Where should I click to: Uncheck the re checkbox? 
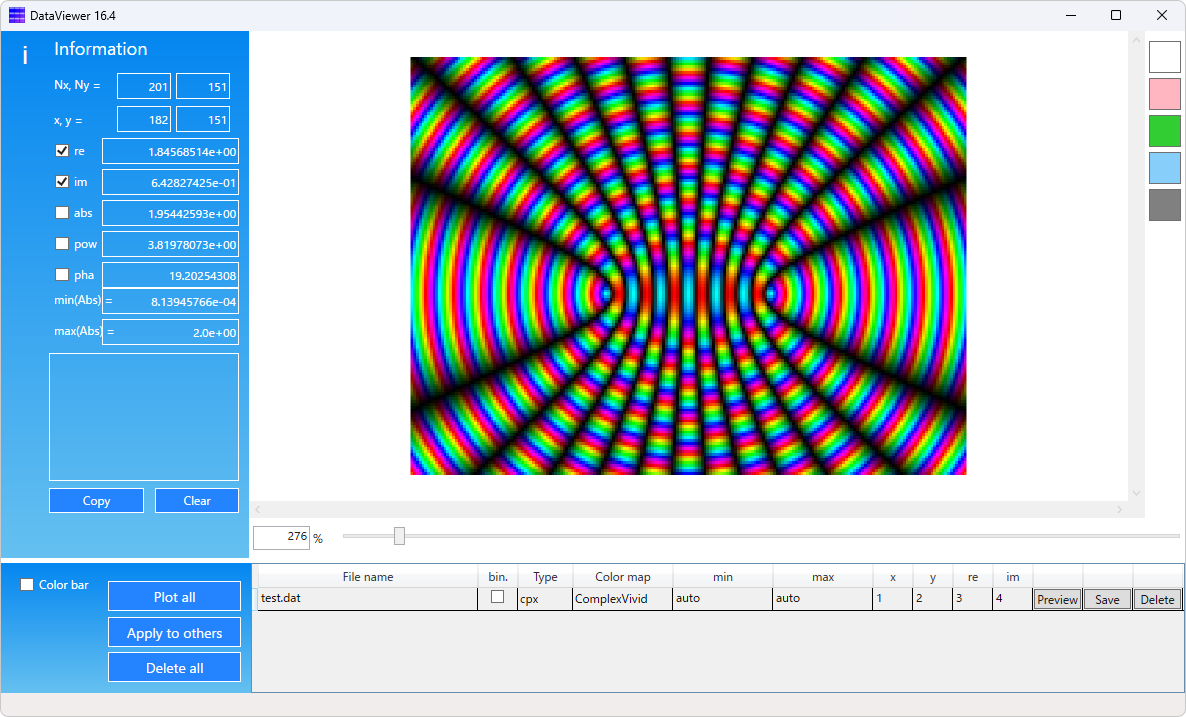(62, 151)
